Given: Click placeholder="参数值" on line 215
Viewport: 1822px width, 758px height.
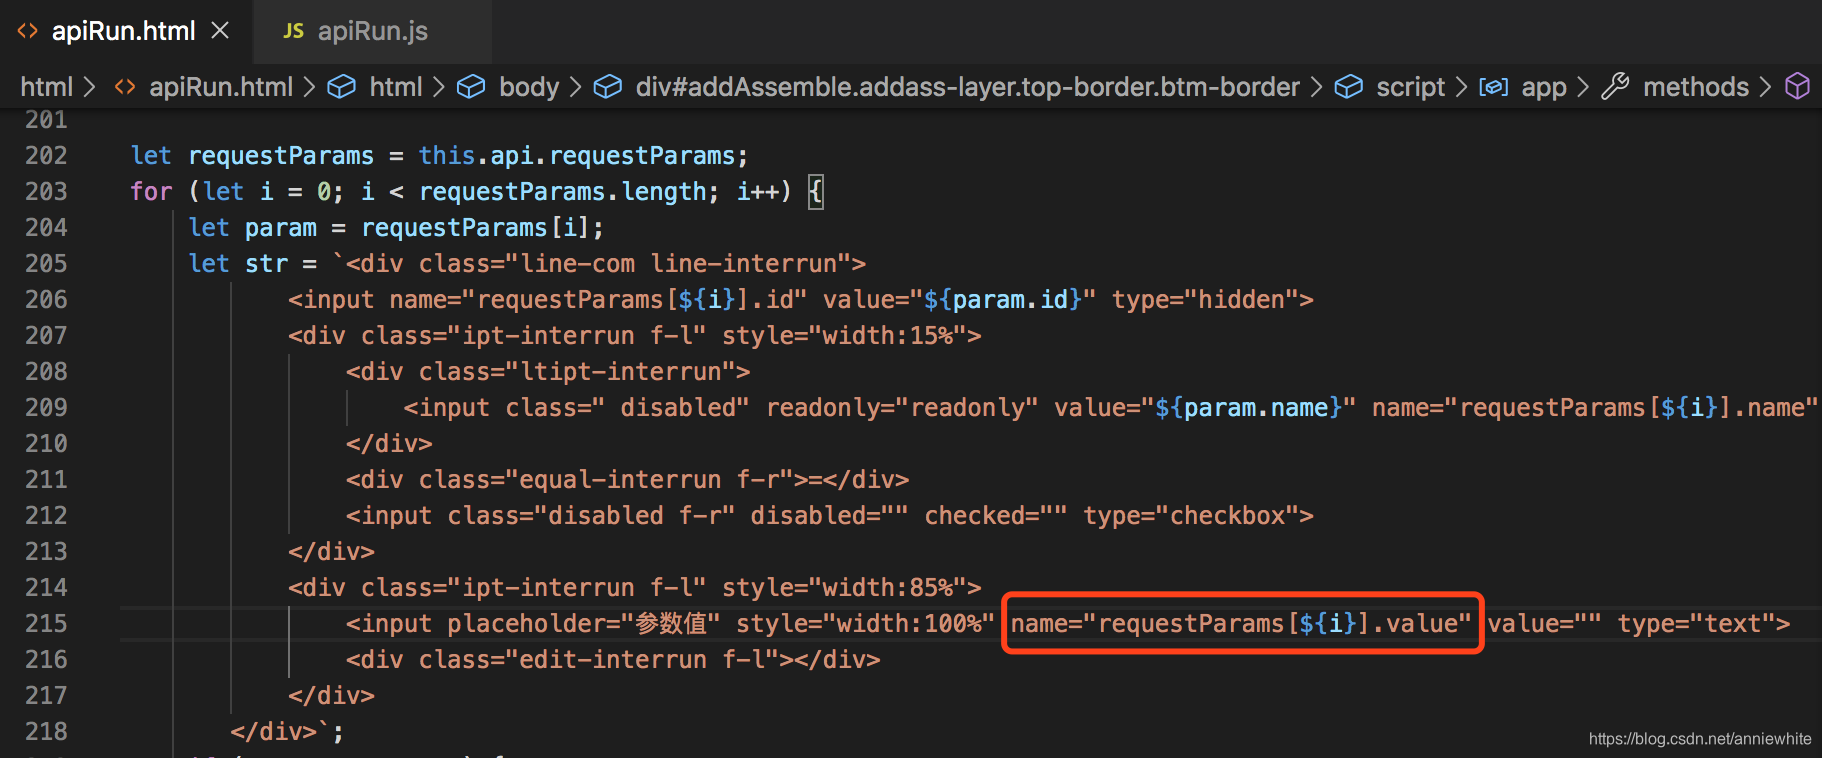Looking at the screenshot, I should [x=584, y=624].
